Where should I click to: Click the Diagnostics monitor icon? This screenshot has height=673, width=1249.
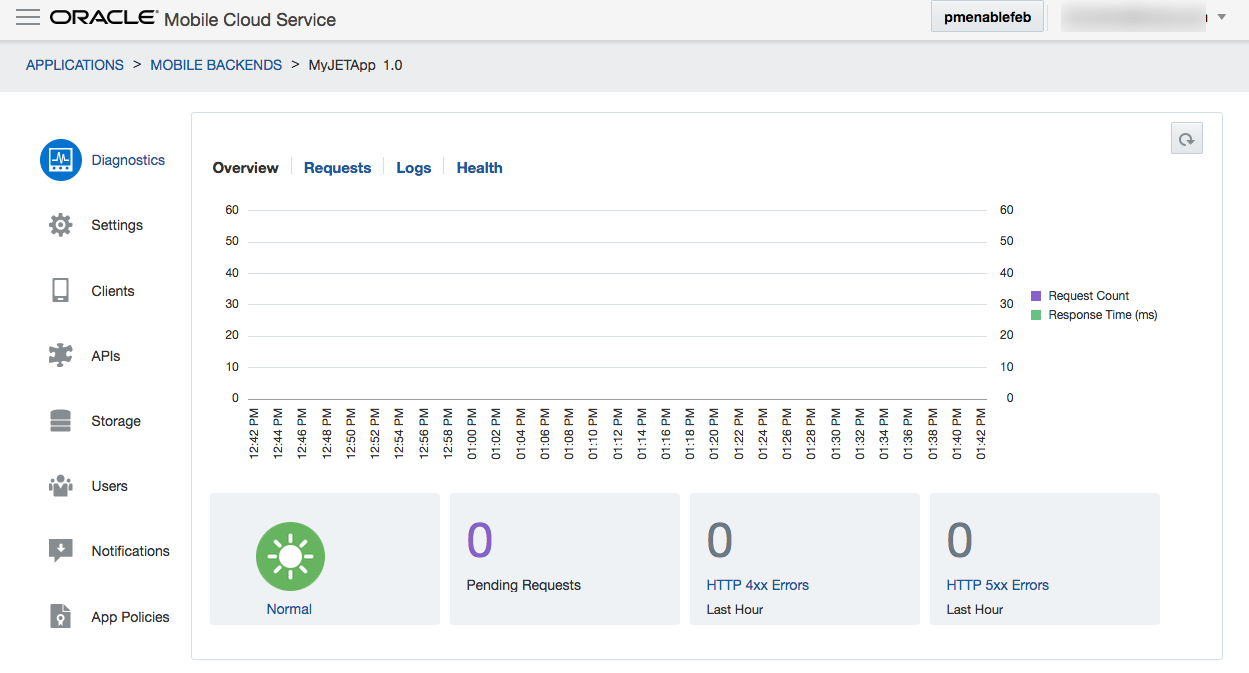coord(61,160)
